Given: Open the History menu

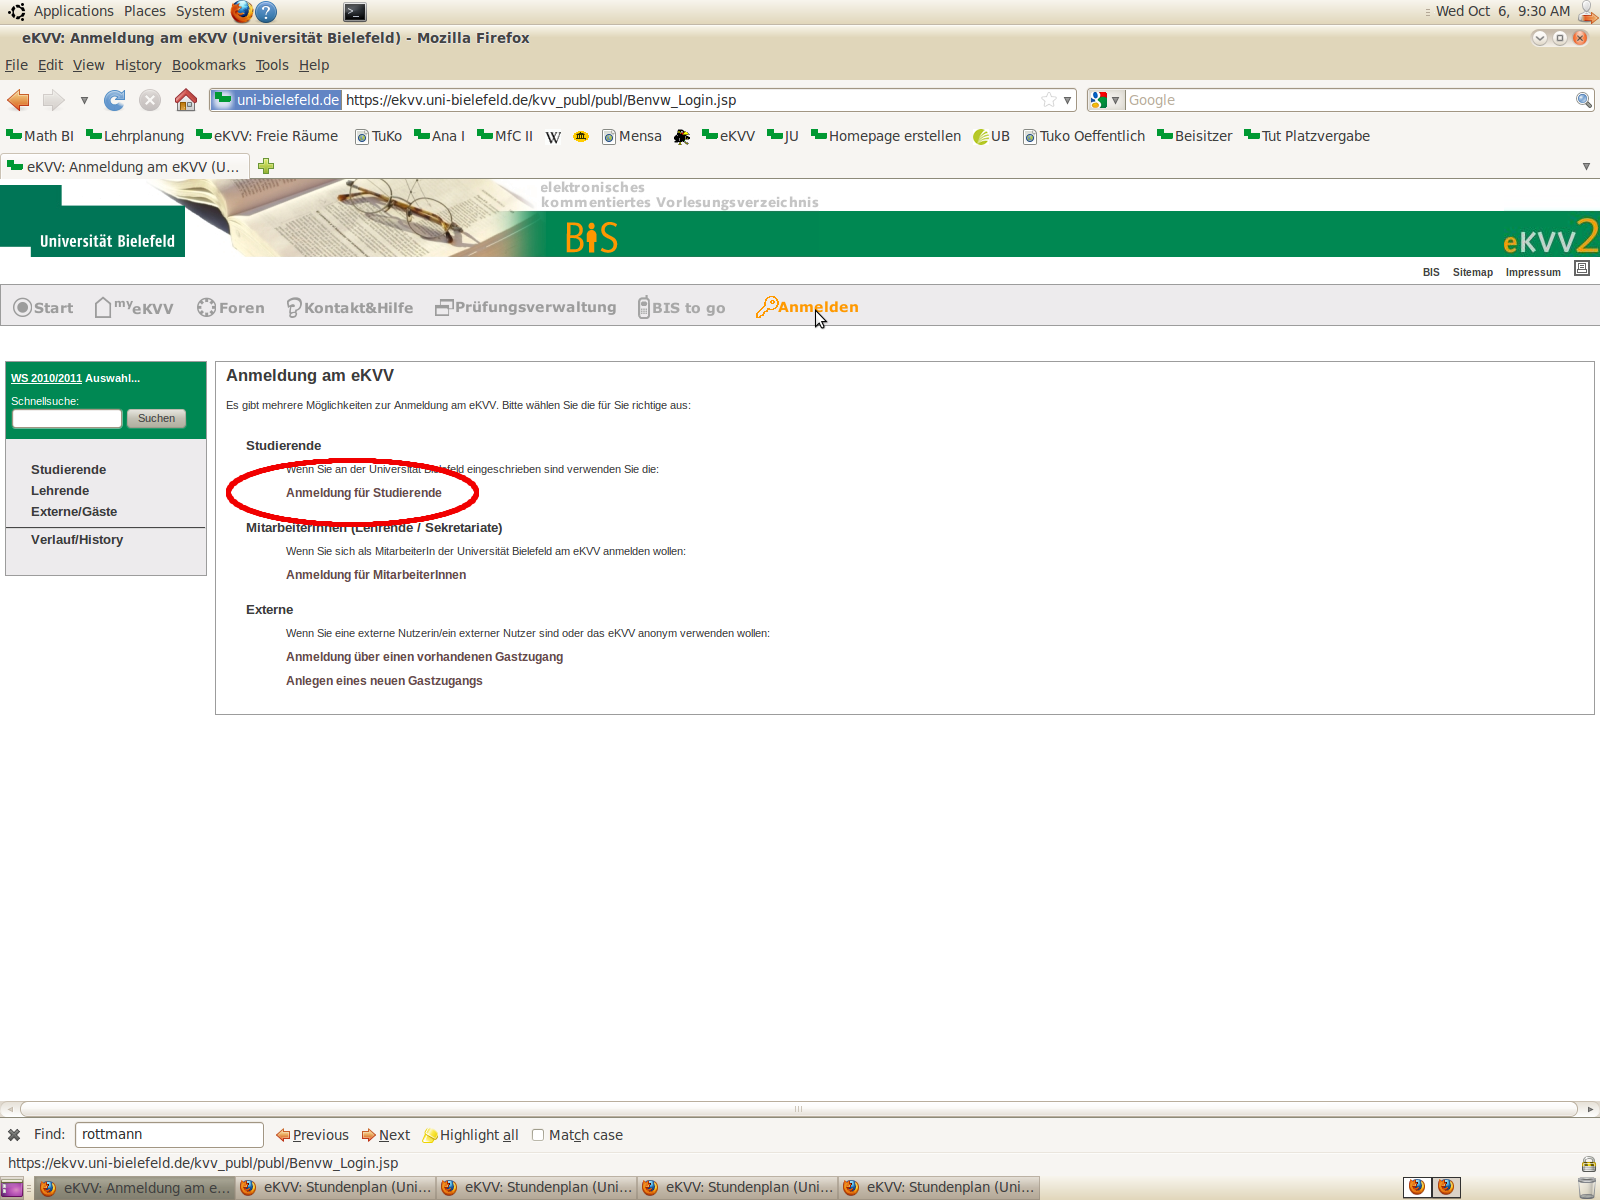Looking at the screenshot, I should [x=138, y=65].
